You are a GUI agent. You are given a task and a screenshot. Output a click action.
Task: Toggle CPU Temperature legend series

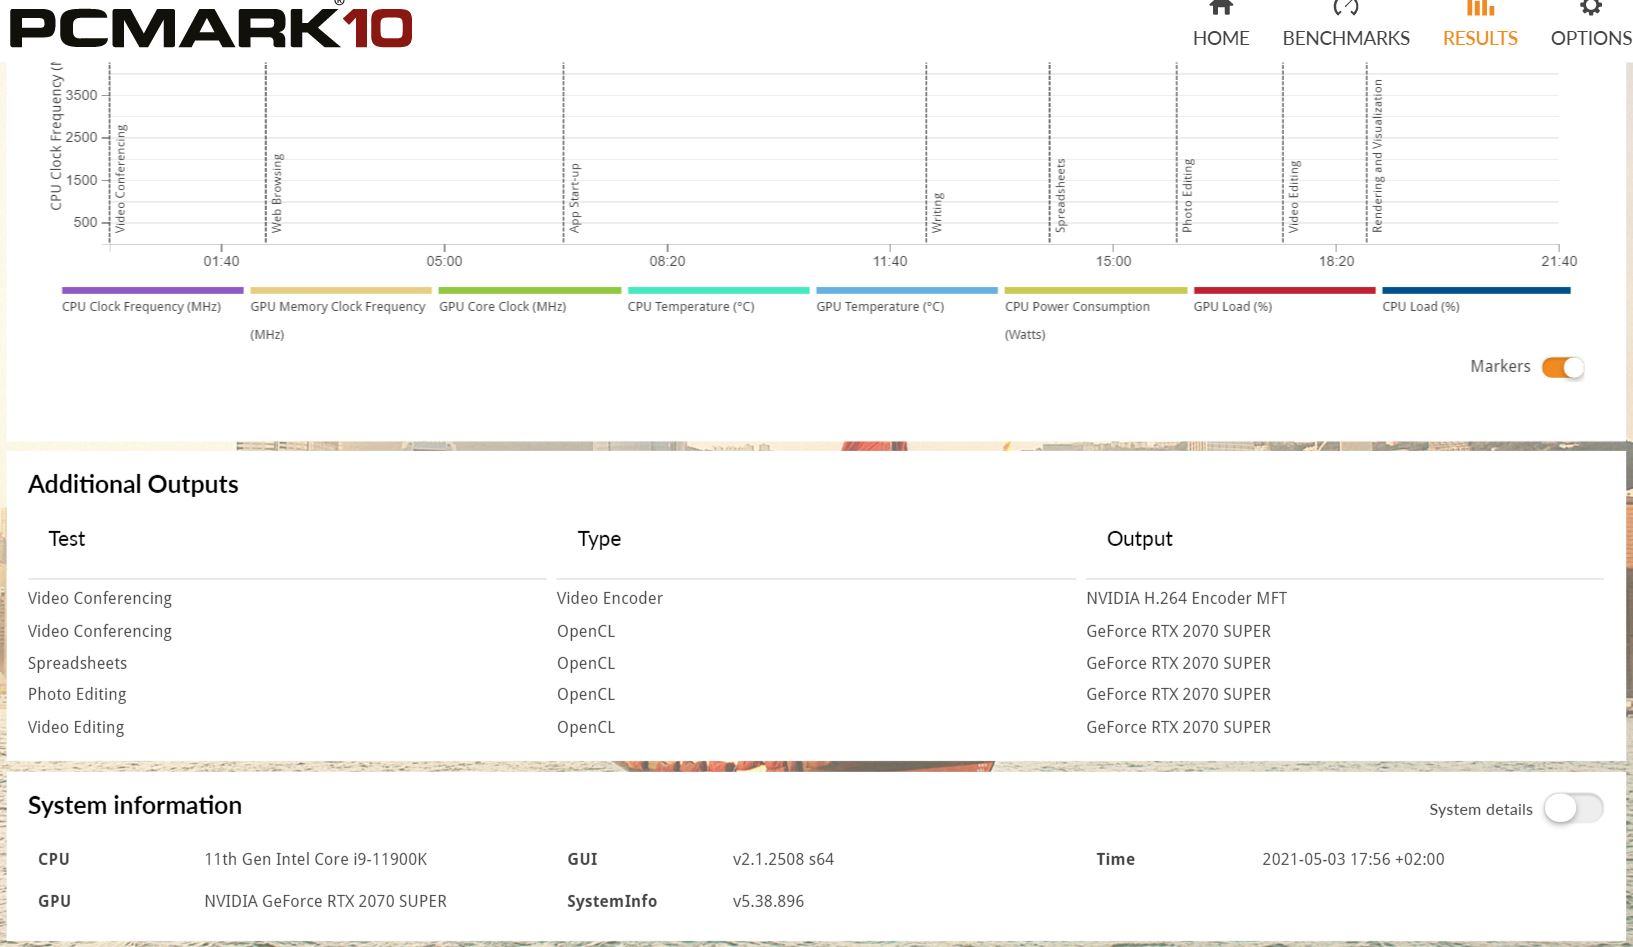[x=718, y=300]
